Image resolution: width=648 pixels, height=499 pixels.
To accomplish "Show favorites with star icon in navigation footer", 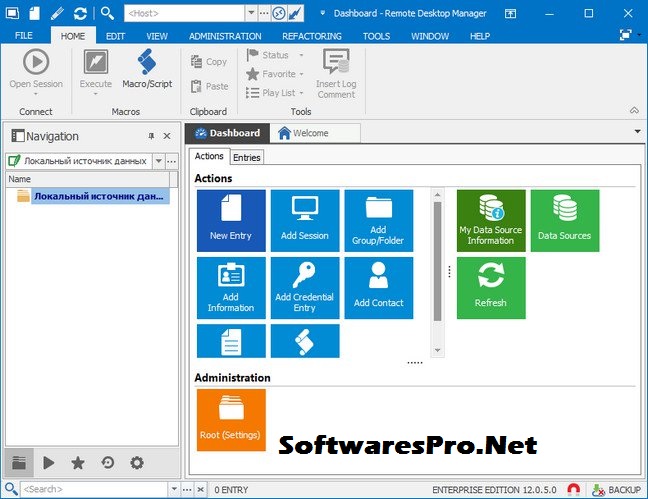I will click(x=78, y=462).
